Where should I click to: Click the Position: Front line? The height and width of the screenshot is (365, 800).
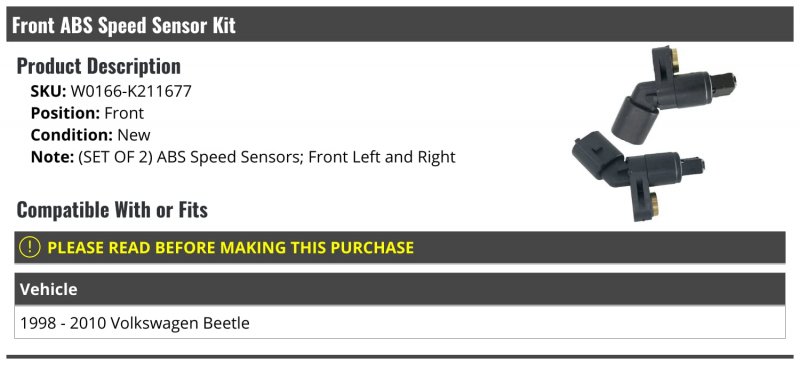tap(87, 113)
